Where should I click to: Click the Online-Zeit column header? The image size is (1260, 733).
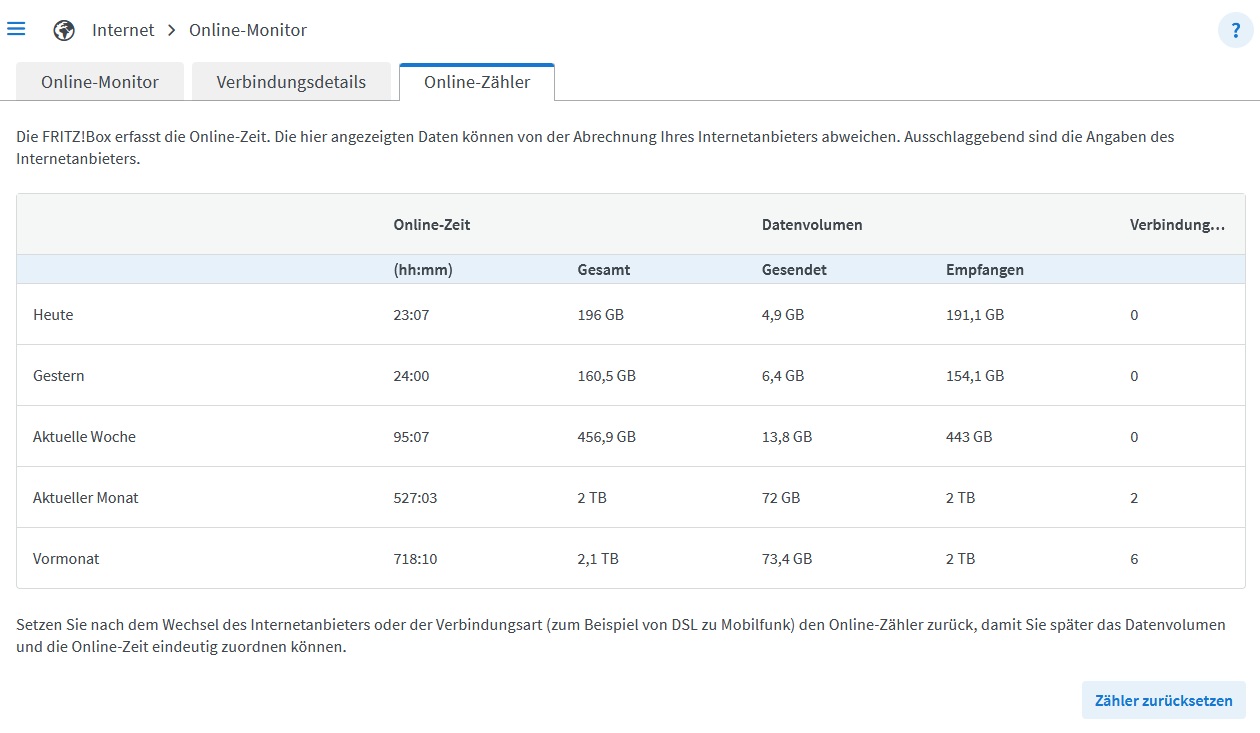pos(432,225)
